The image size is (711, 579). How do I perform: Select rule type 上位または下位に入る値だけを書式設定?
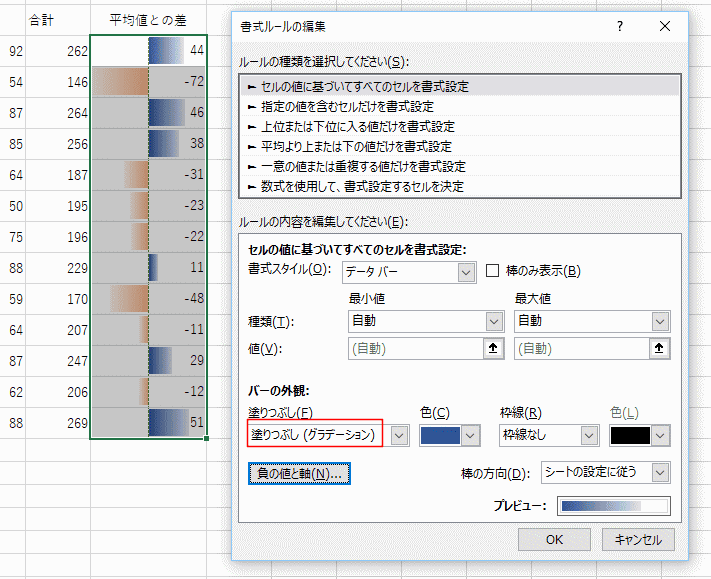click(350, 126)
